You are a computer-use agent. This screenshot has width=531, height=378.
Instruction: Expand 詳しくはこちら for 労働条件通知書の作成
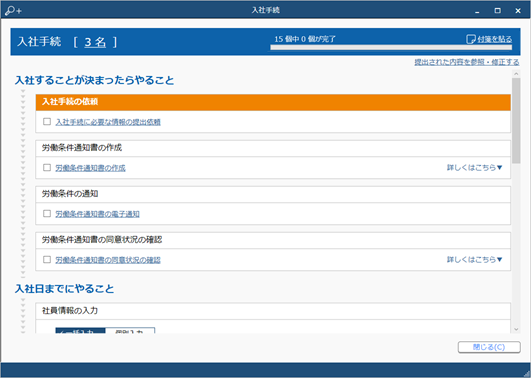click(474, 168)
